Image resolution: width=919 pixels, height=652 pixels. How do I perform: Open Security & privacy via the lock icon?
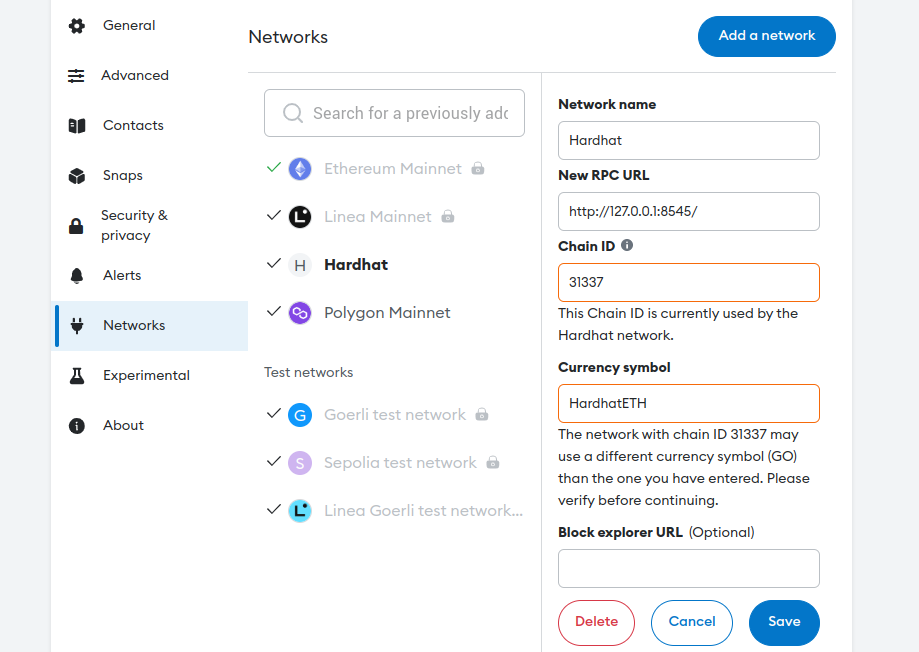click(77, 225)
